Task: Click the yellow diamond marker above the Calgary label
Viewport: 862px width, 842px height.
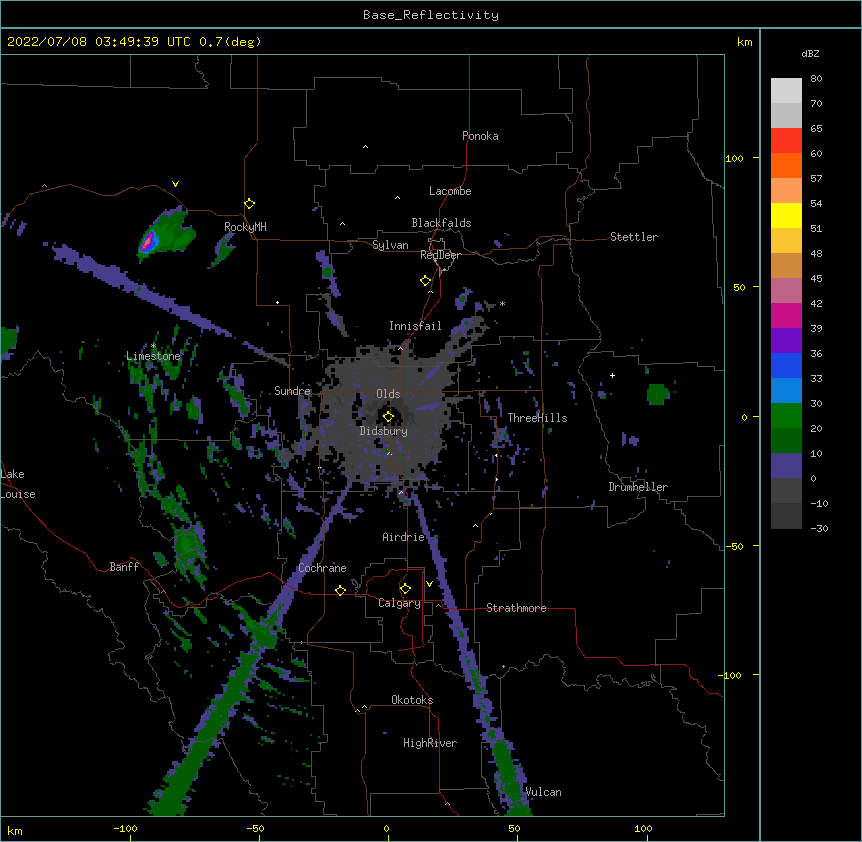Action: pos(405,589)
